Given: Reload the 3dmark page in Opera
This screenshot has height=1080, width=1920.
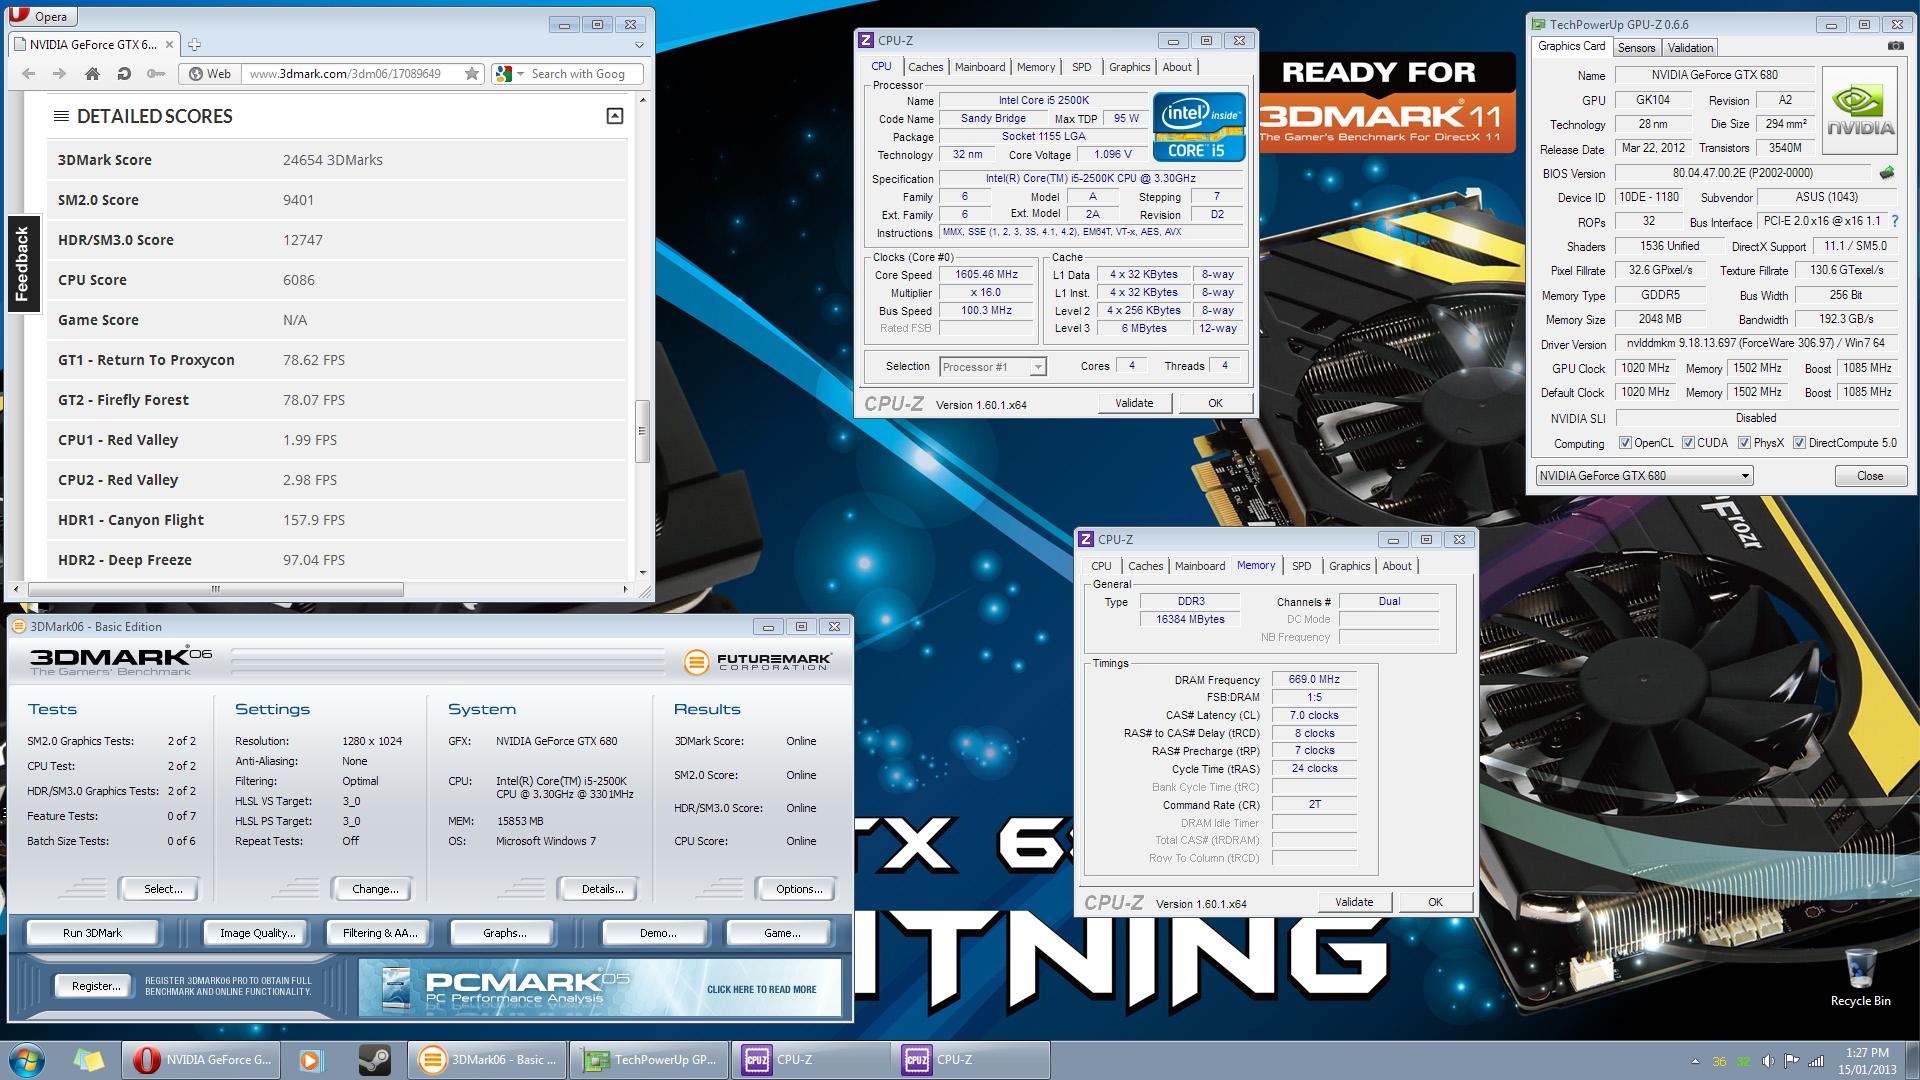Looking at the screenshot, I should tap(124, 73).
